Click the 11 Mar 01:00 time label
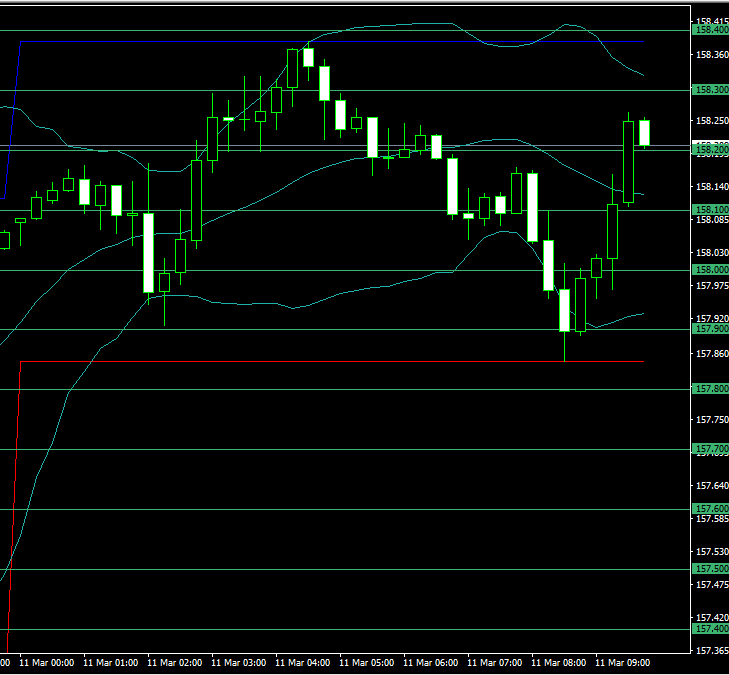Screen dimensions: 729x675 111,662
